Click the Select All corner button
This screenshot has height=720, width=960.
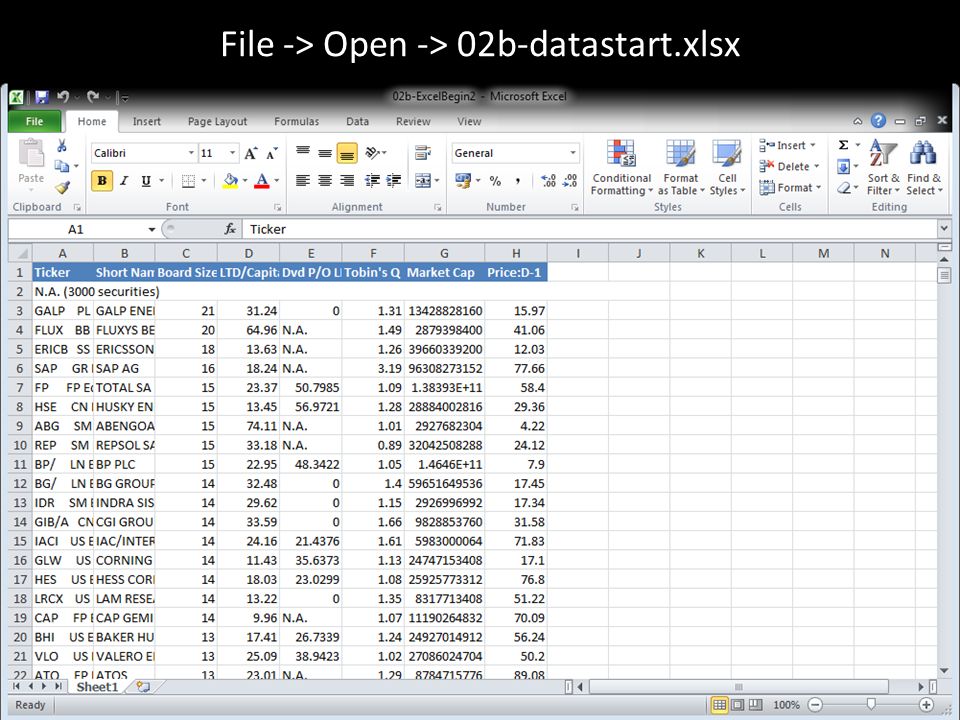(x=20, y=253)
